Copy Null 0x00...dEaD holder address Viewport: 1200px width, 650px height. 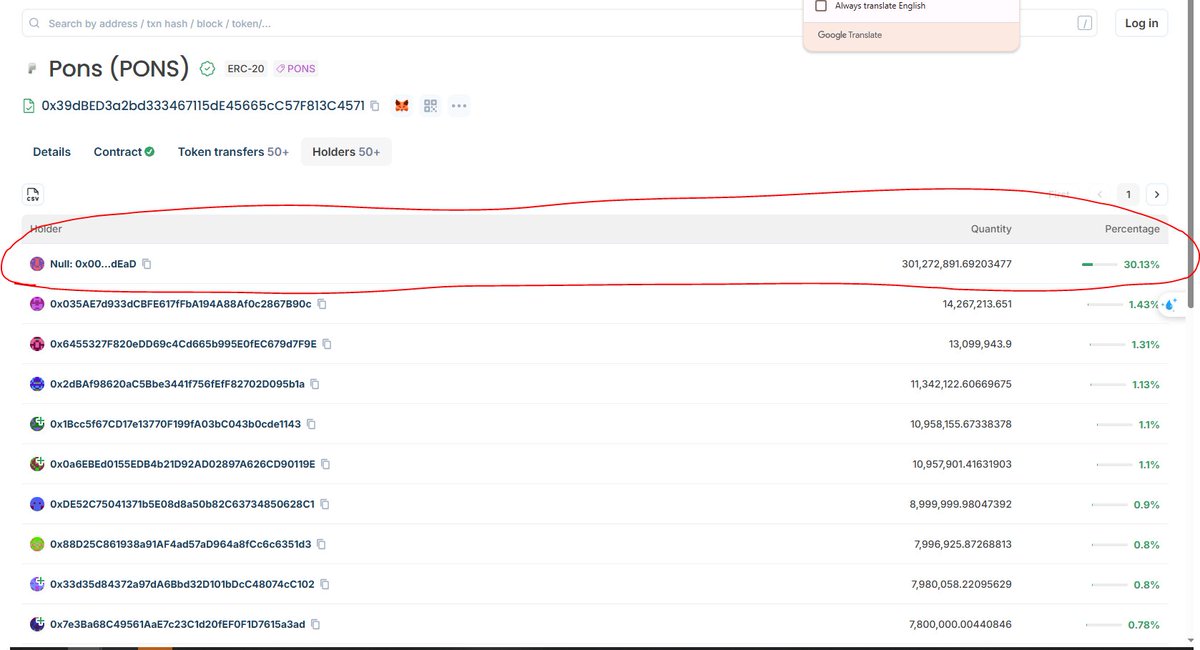(147, 264)
